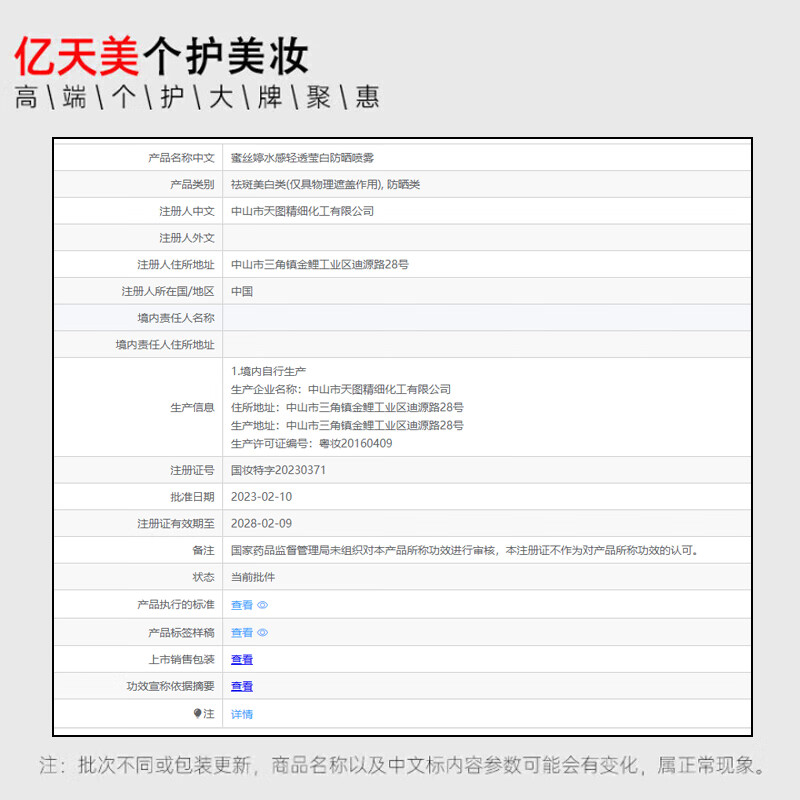Click the 生产企业名称 line in production info

(x=341, y=389)
